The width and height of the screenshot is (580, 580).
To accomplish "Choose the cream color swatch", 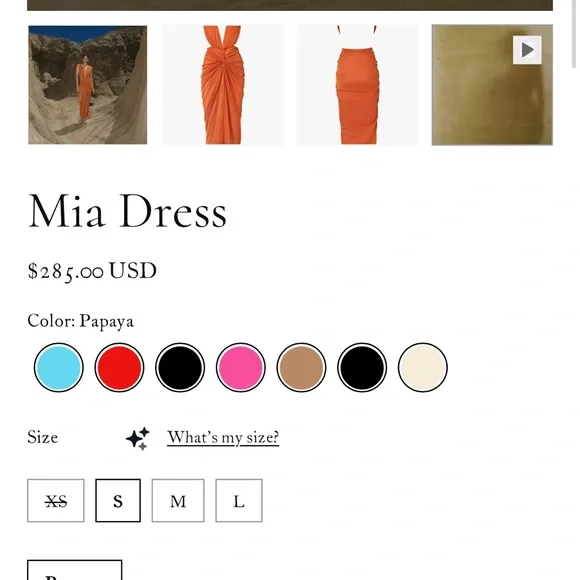I will pos(423,367).
